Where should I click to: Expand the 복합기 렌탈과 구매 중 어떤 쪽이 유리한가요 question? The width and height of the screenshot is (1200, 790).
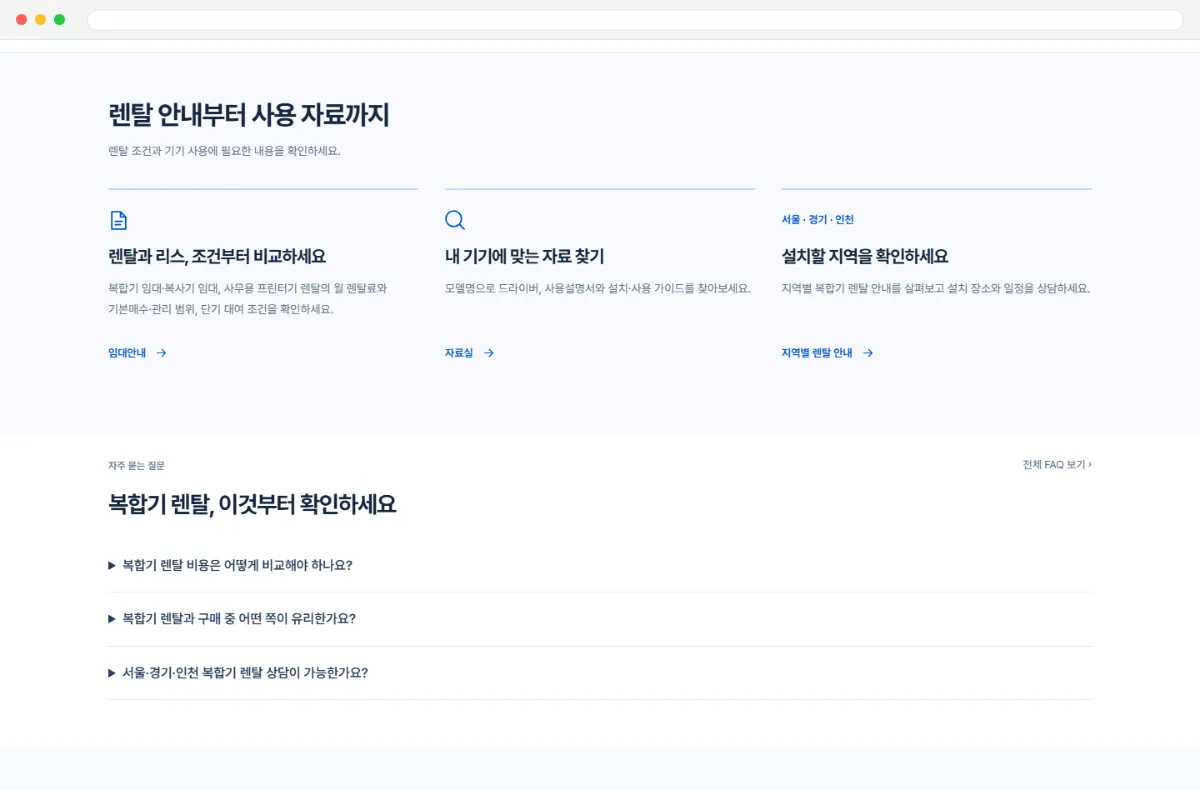[600, 619]
